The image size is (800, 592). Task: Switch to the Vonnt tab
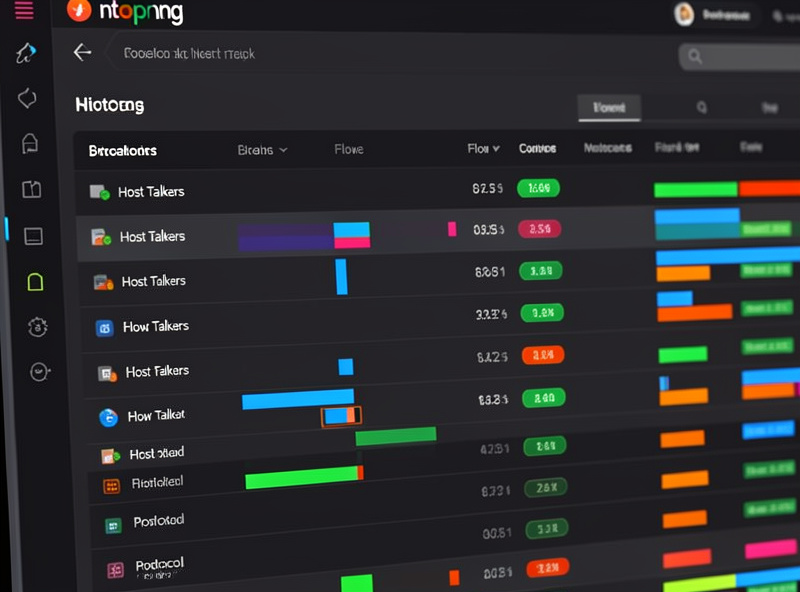(x=609, y=108)
